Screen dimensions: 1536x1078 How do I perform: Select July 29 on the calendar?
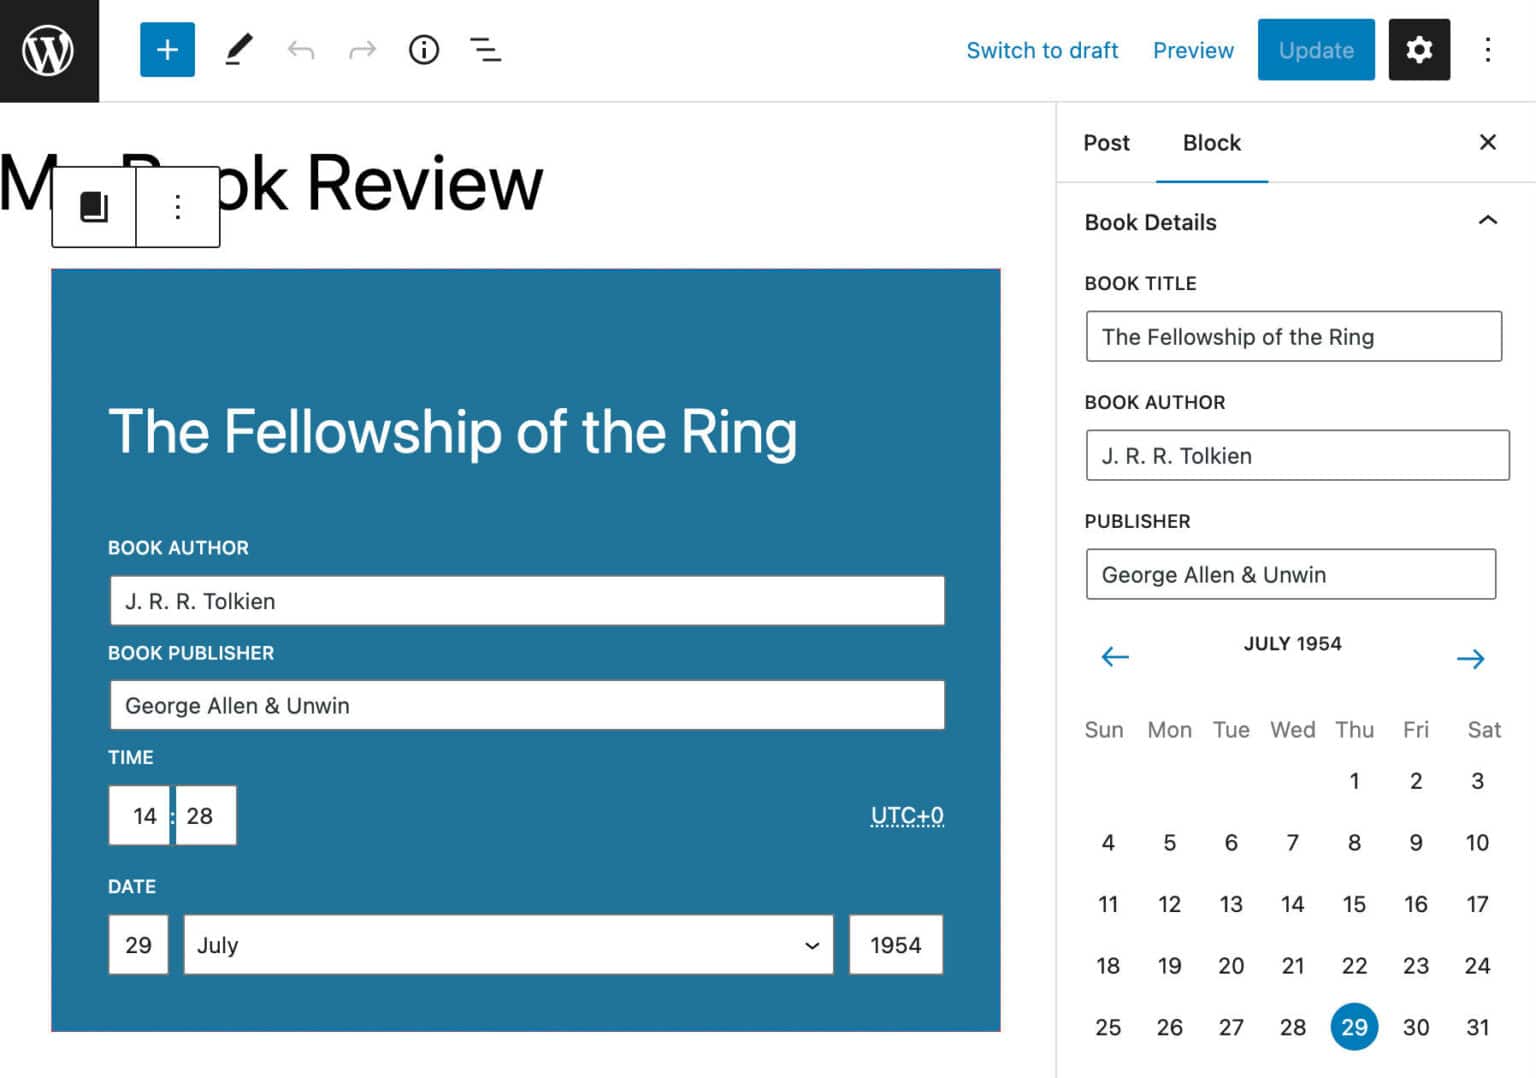1354,1027
